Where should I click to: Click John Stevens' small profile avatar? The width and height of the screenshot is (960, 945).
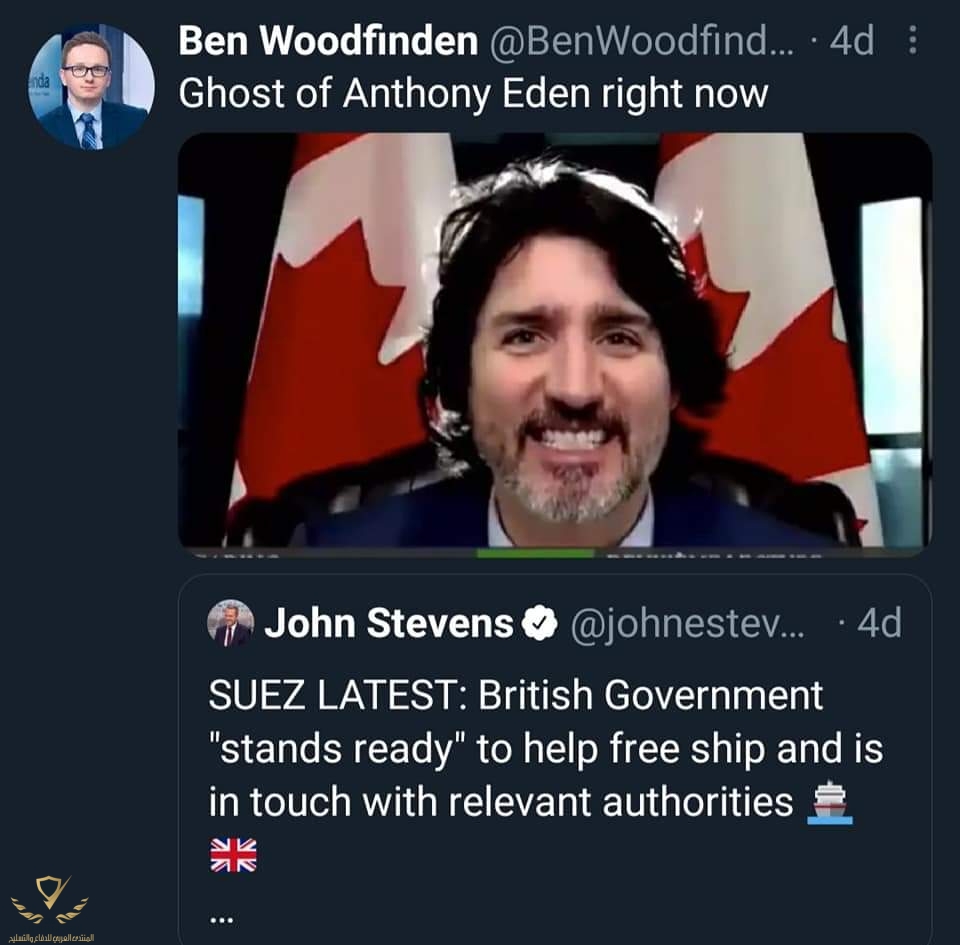click(231, 623)
